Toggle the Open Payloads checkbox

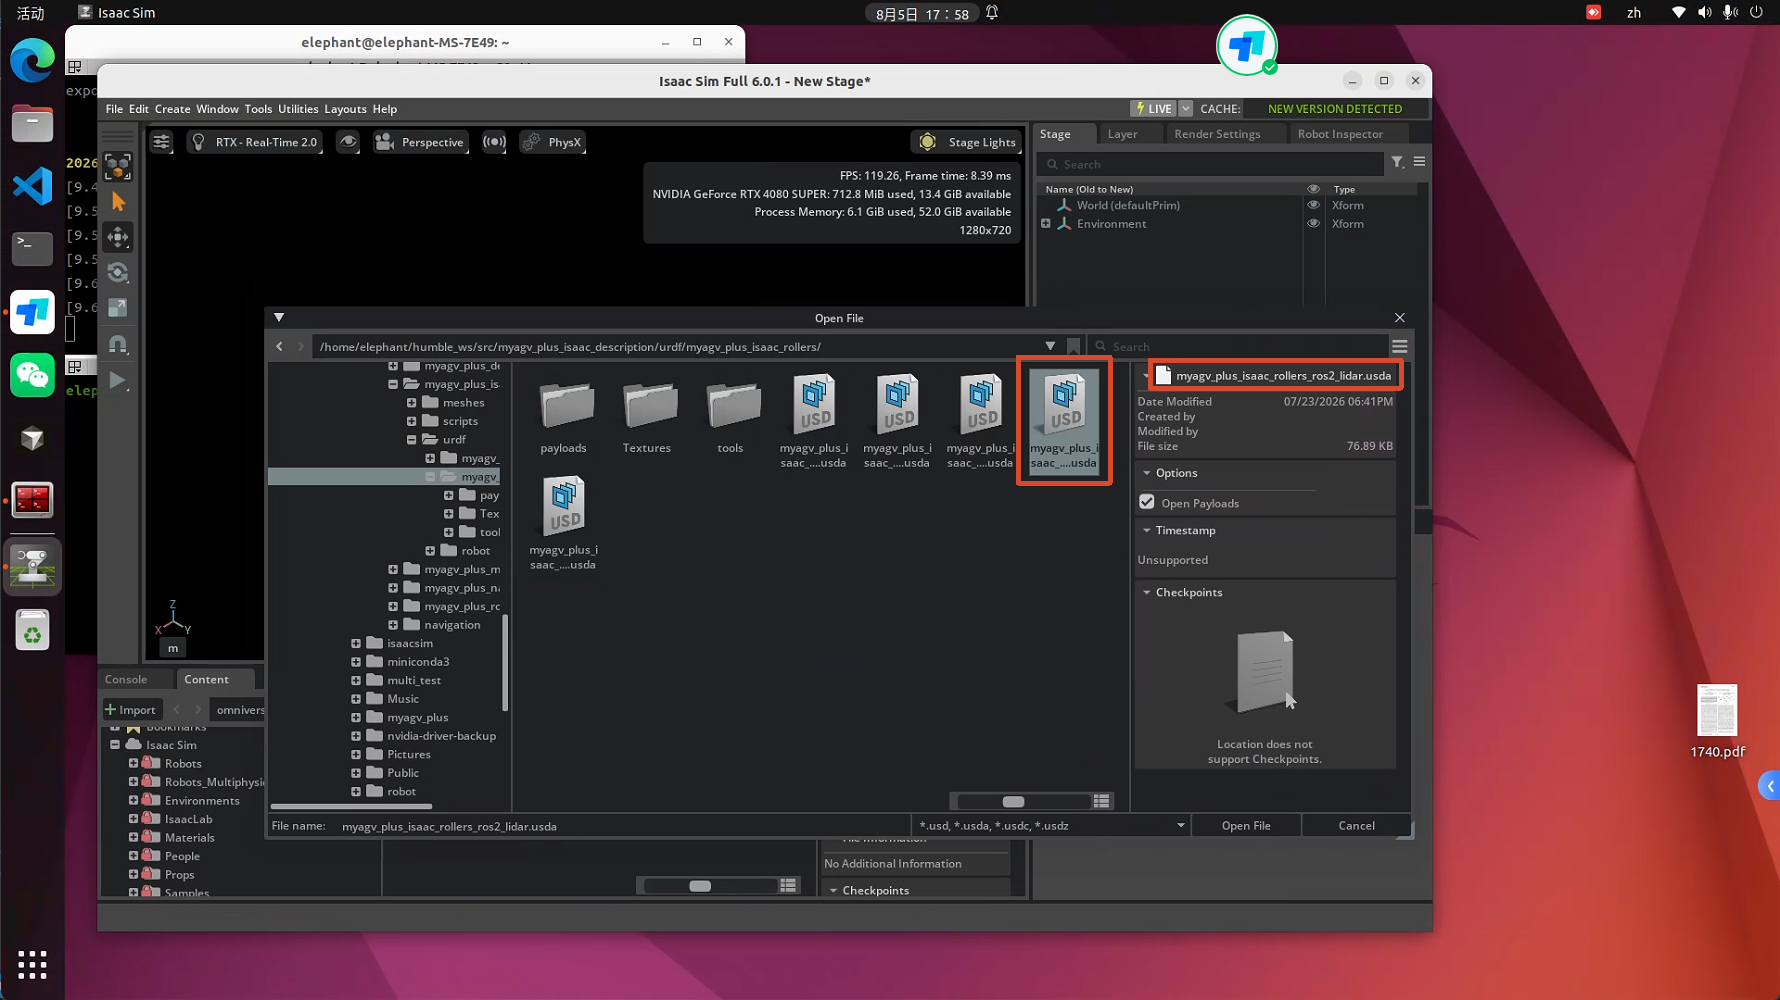(1147, 502)
